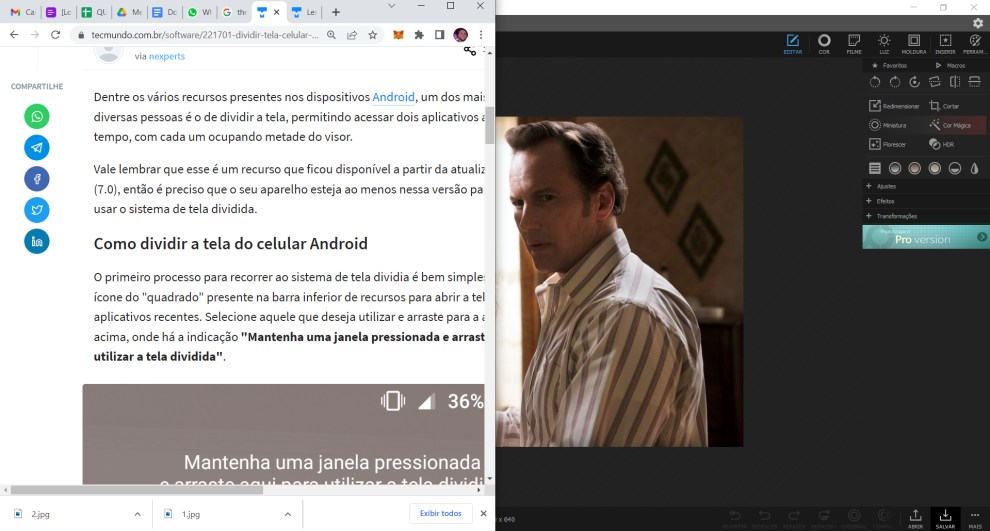The height and width of the screenshot is (531, 990).
Task: Open the Chrome extensions puzzle icon
Action: 419,35
